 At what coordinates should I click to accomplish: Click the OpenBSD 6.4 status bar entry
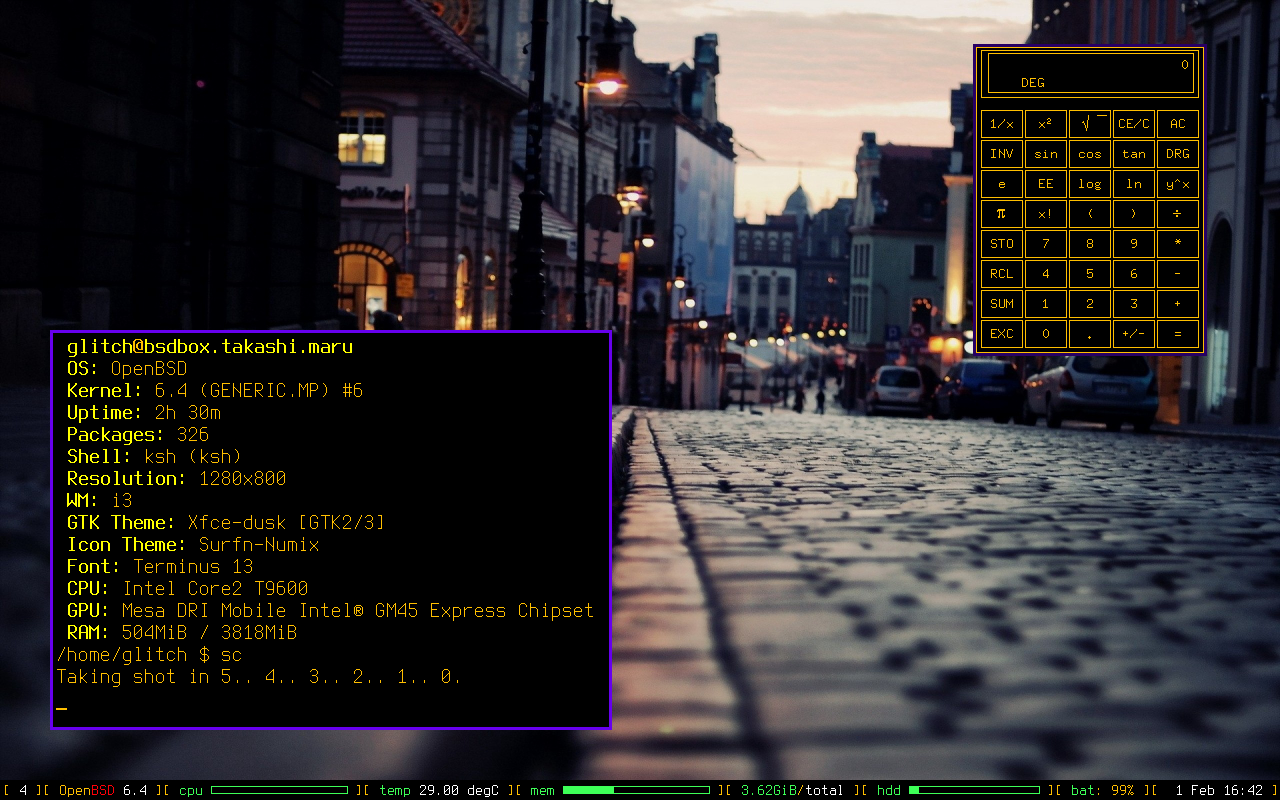(x=103, y=790)
